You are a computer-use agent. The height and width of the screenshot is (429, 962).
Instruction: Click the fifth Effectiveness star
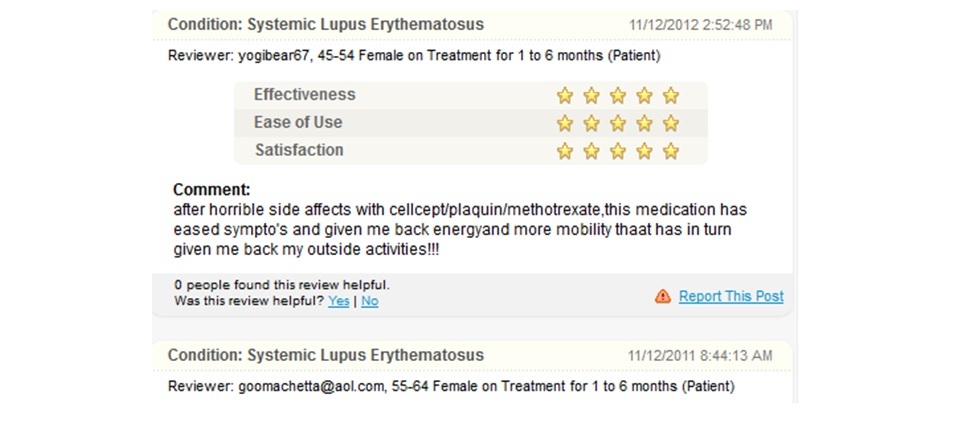point(671,95)
